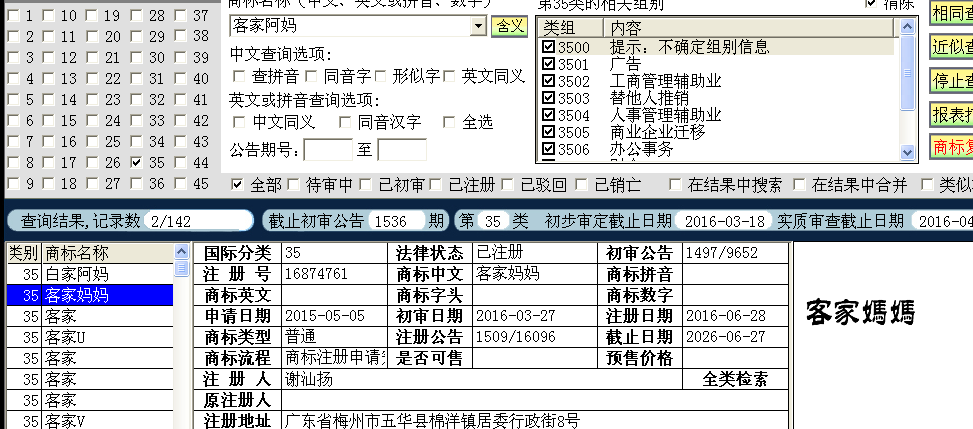The height and width of the screenshot is (429, 973).
Task: Filter by 已注册 status
Action: coord(435,184)
